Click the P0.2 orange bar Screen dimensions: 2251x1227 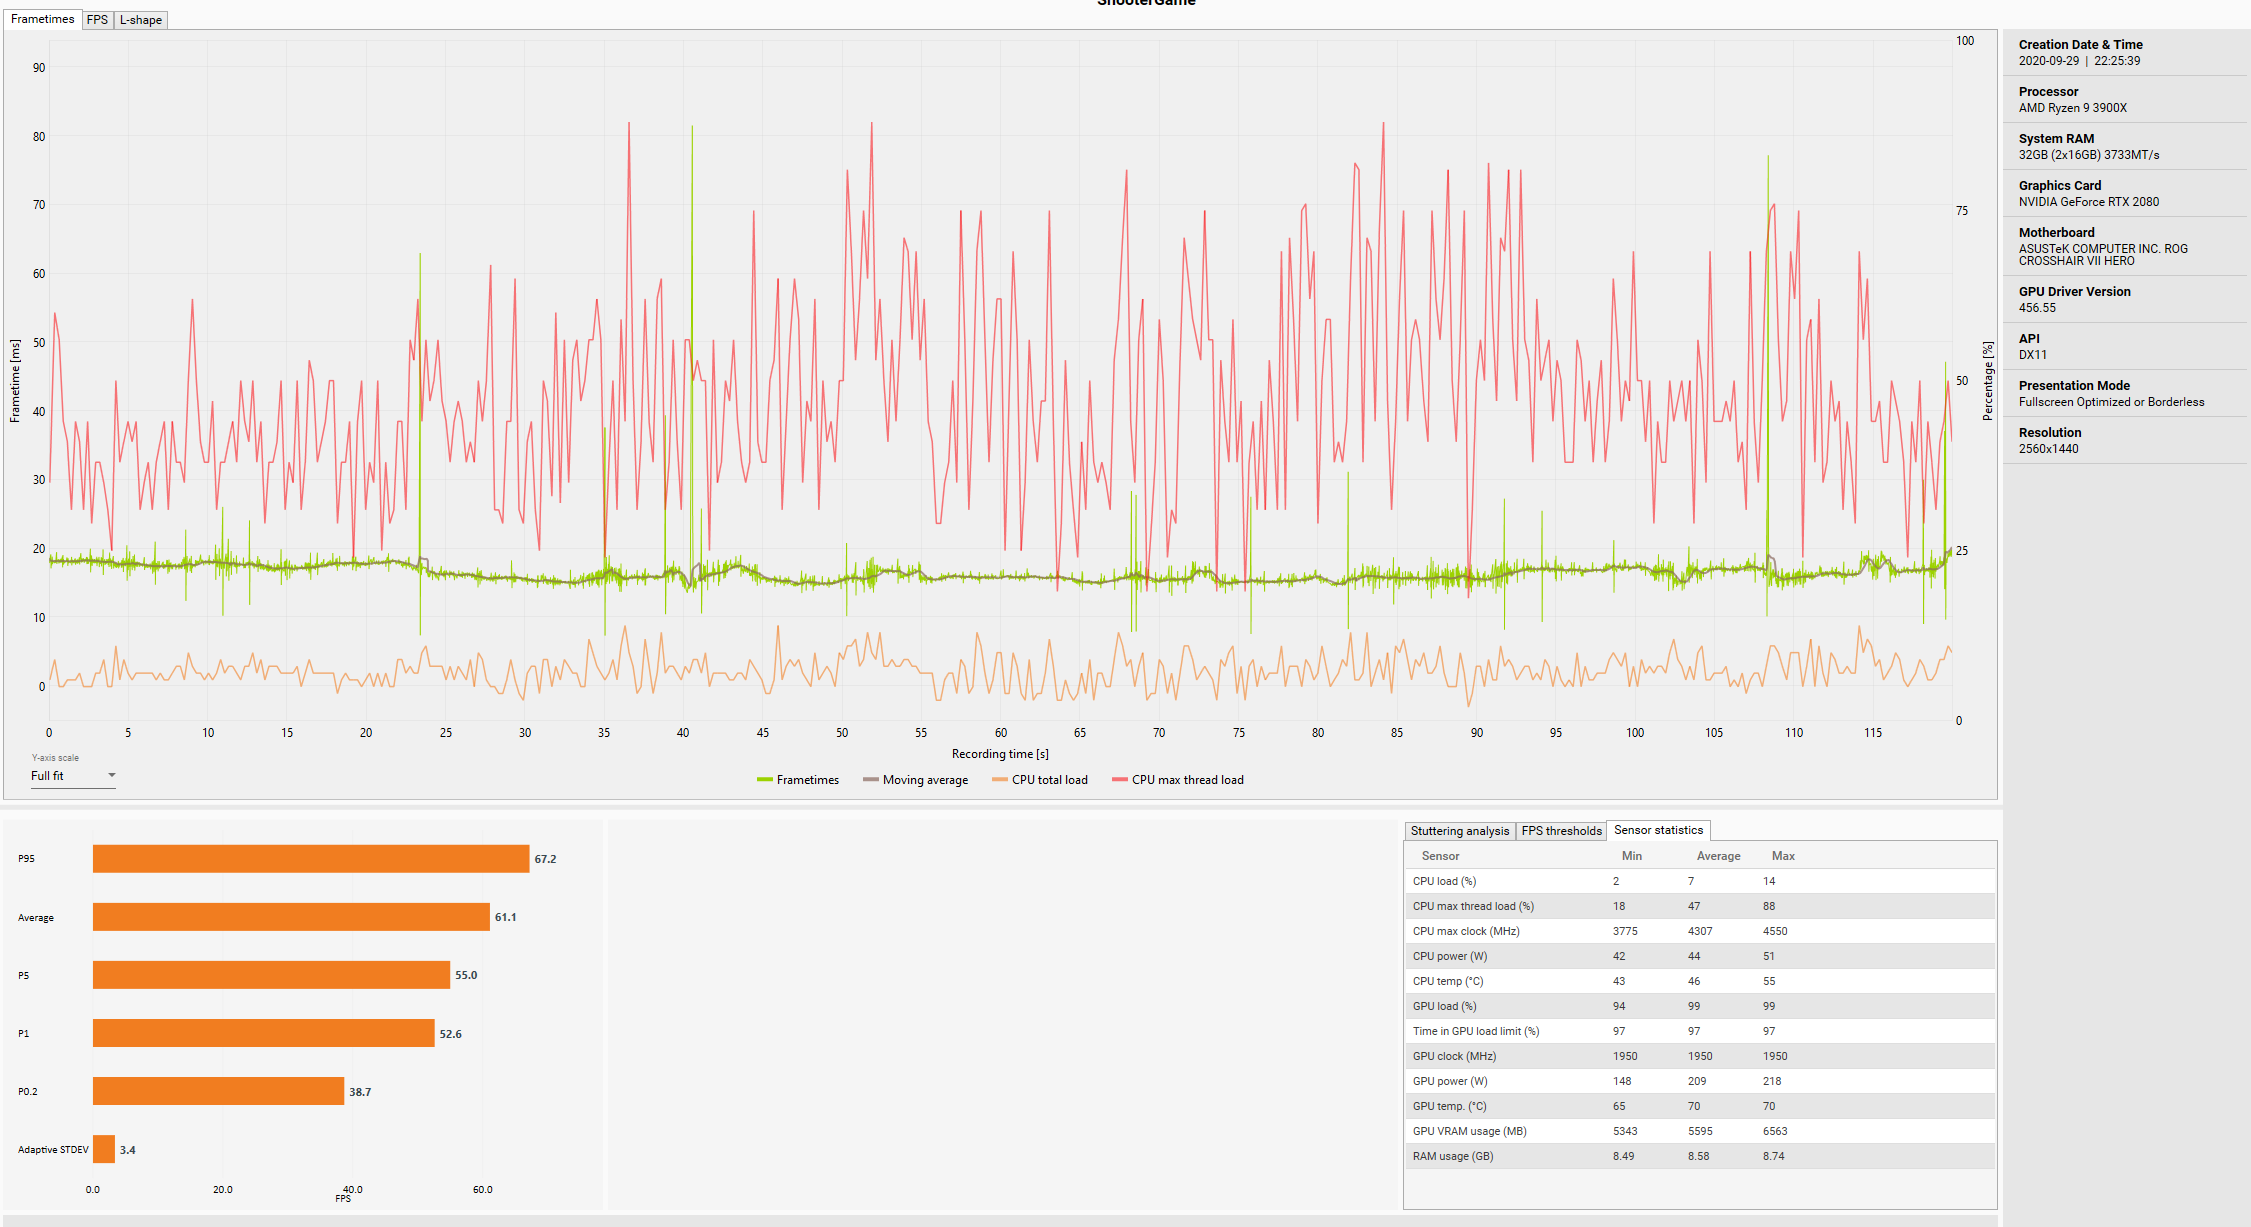[218, 1091]
